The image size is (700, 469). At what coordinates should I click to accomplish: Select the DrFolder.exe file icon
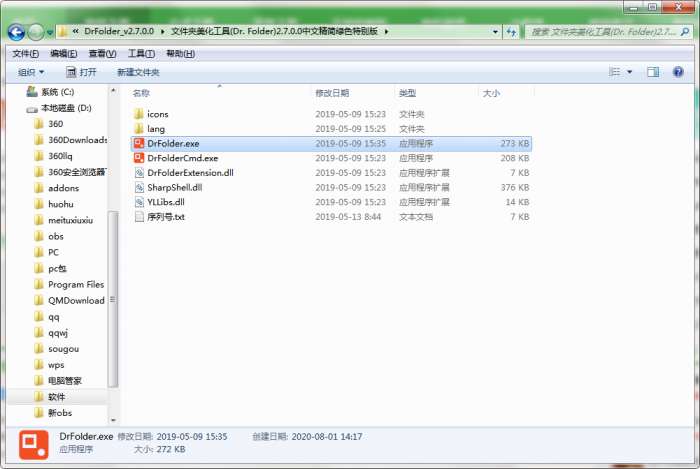[139, 143]
